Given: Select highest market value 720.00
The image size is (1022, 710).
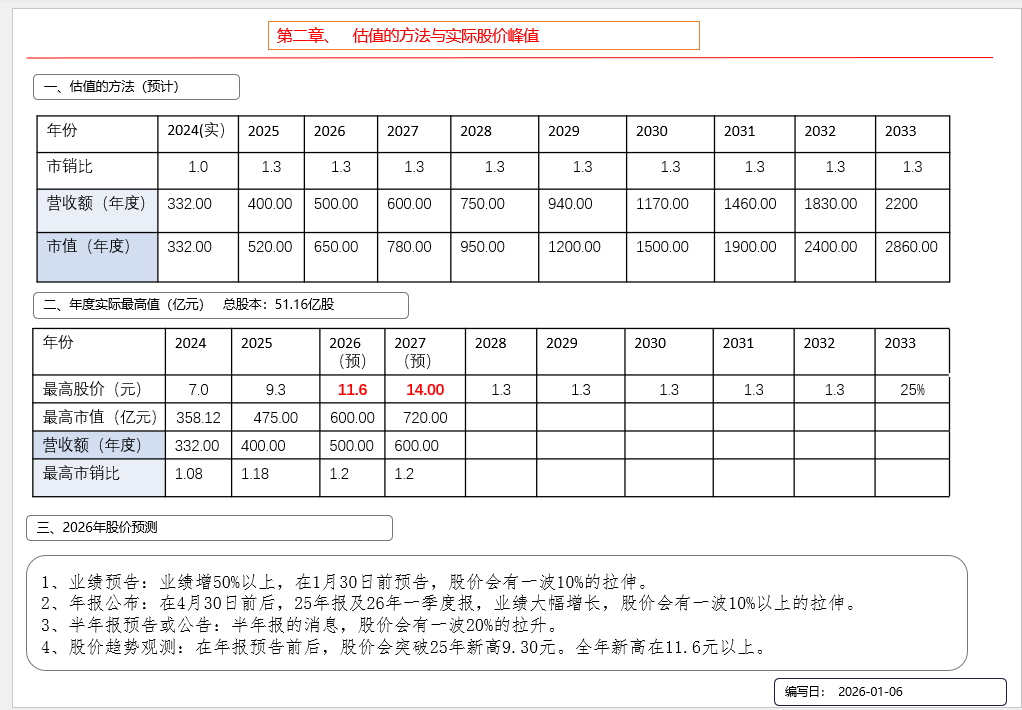Looking at the screenshot, I should [425, 418].
